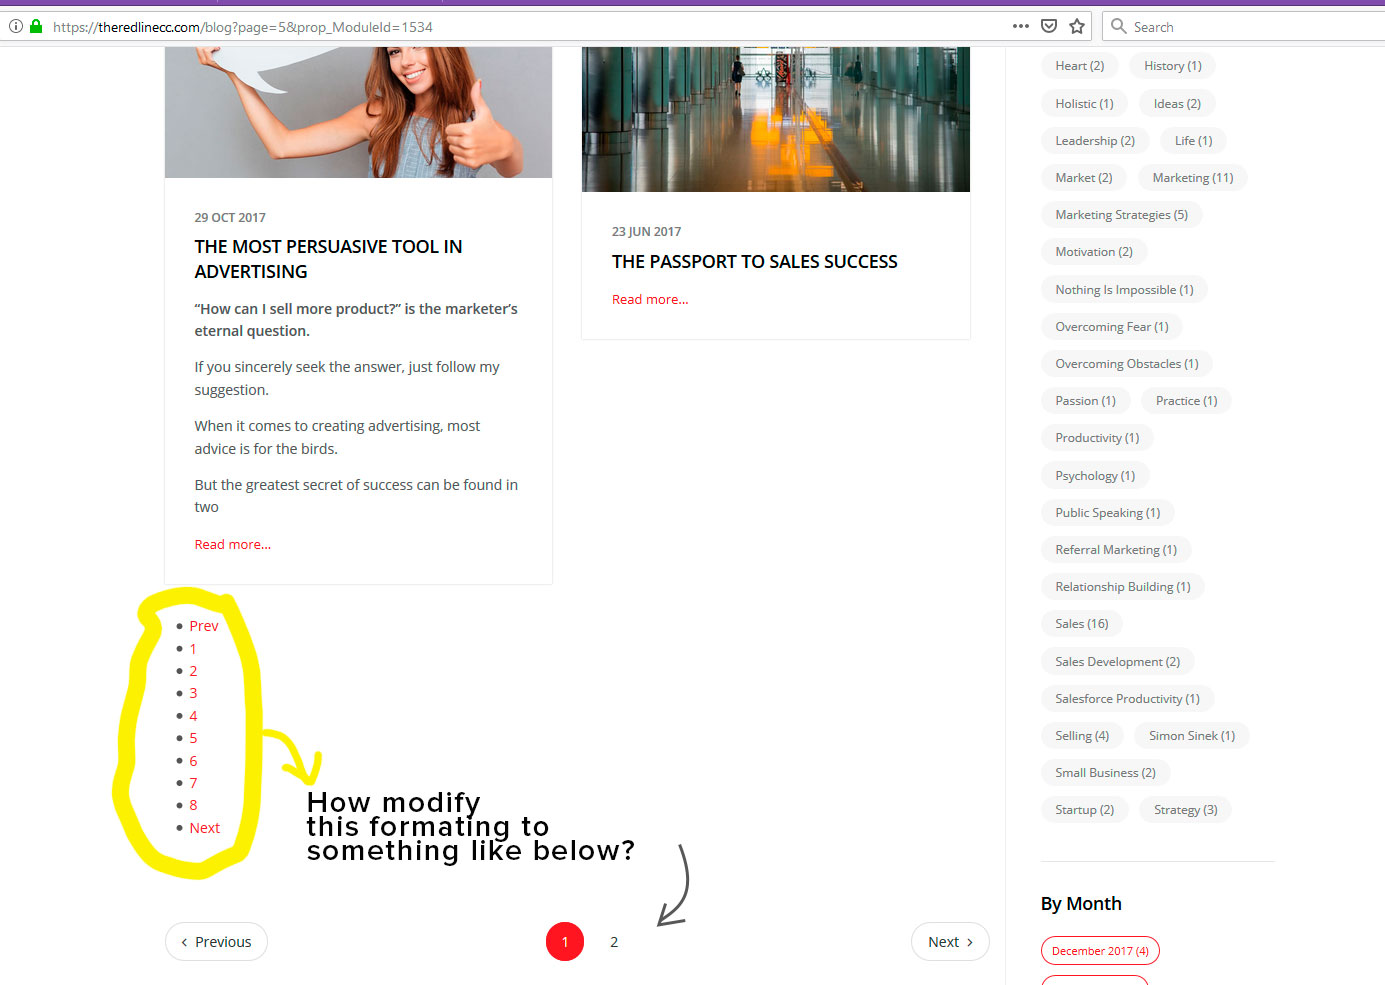Click the By Month heading
The height and width of the screenshot is (985, 1385).
point(1081,904)
